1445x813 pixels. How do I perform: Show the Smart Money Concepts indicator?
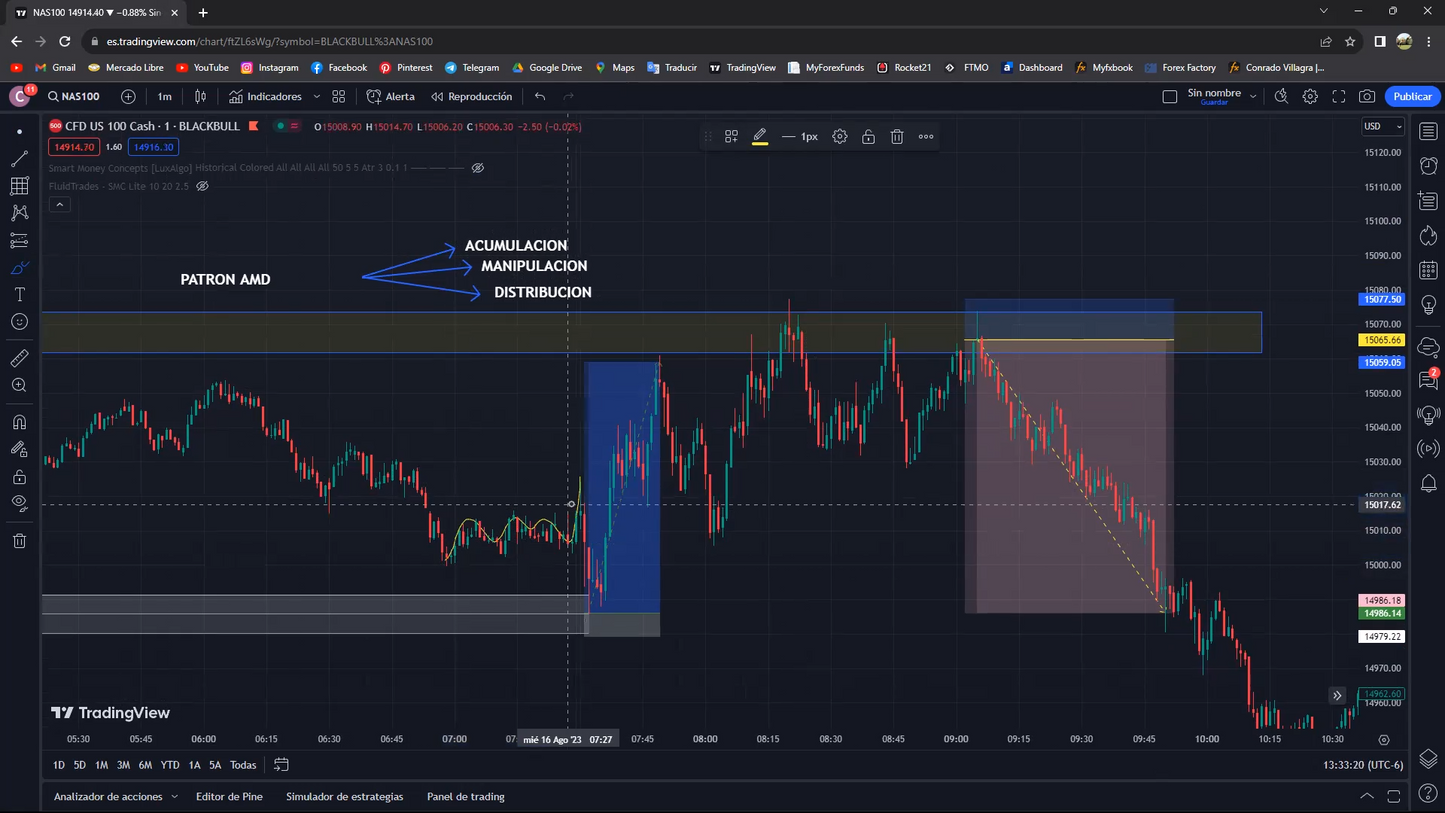[x=478, y=168]
